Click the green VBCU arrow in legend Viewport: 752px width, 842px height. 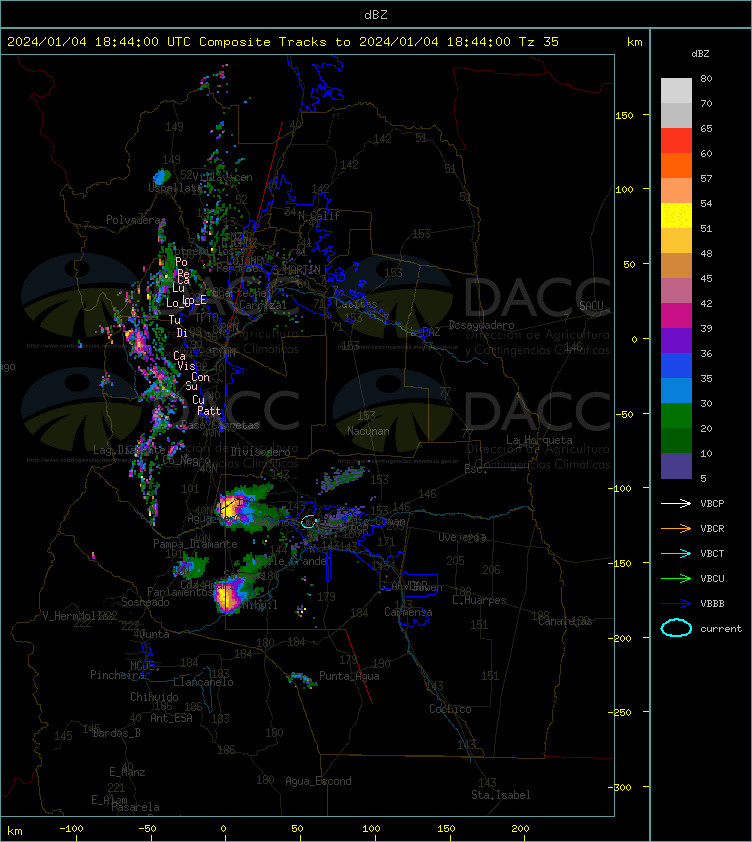(676, 578)
